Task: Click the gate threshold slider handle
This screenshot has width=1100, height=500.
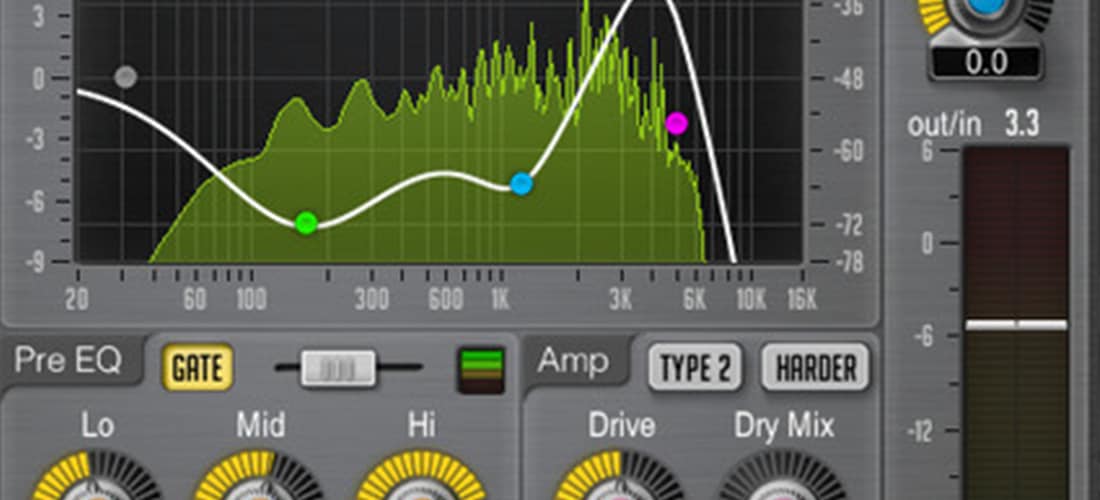Action: click(x=338, y=368)
